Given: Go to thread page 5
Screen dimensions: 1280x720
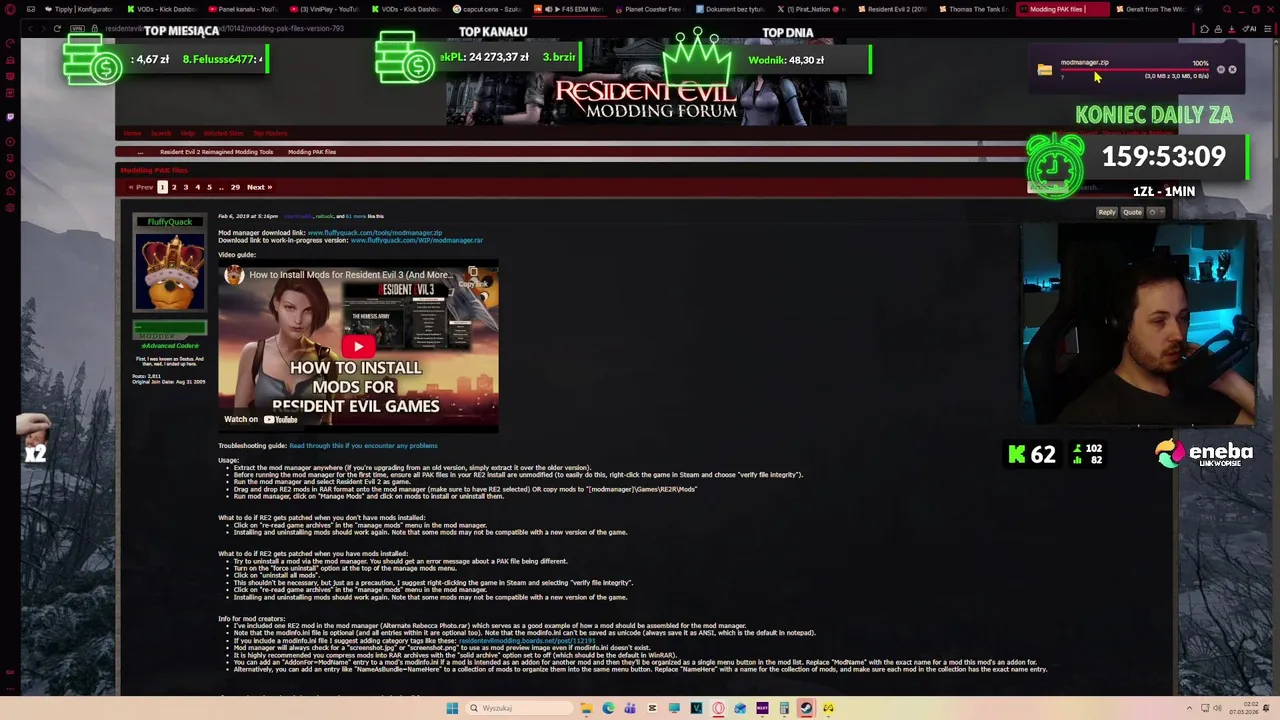Looking at the screenshot, I should click(x=209, y=187).
